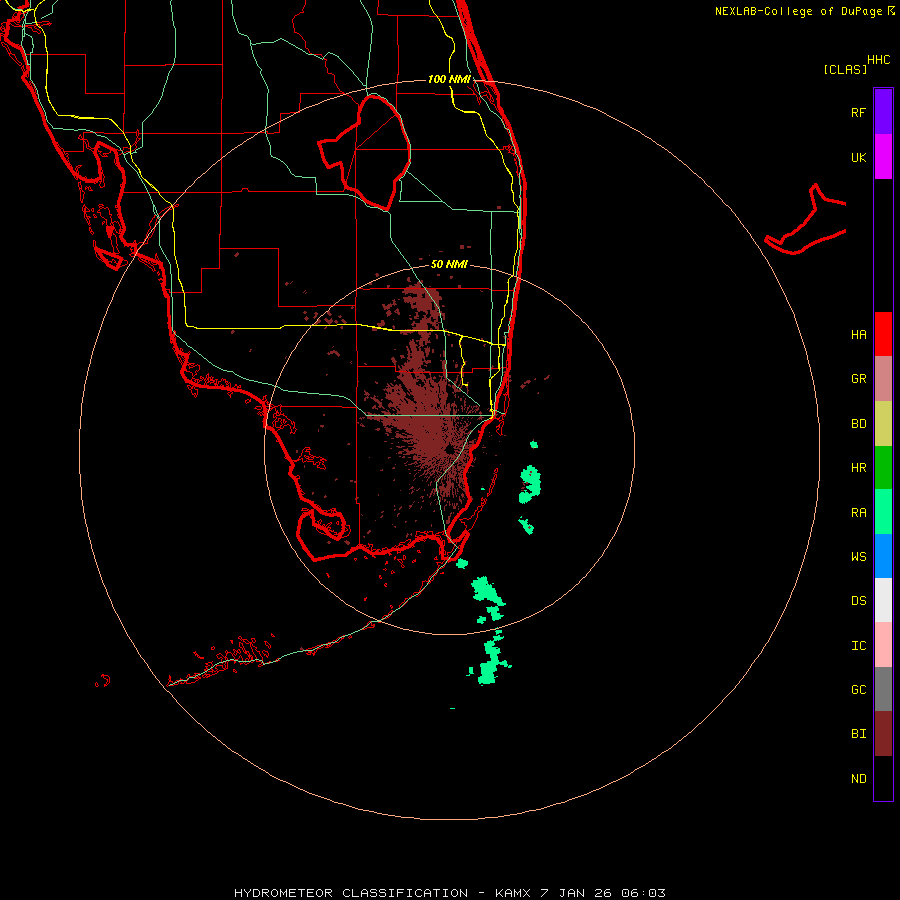Select the GC gray legend swatch
Screen dimensions: 900x900
(x=883, y=689)
